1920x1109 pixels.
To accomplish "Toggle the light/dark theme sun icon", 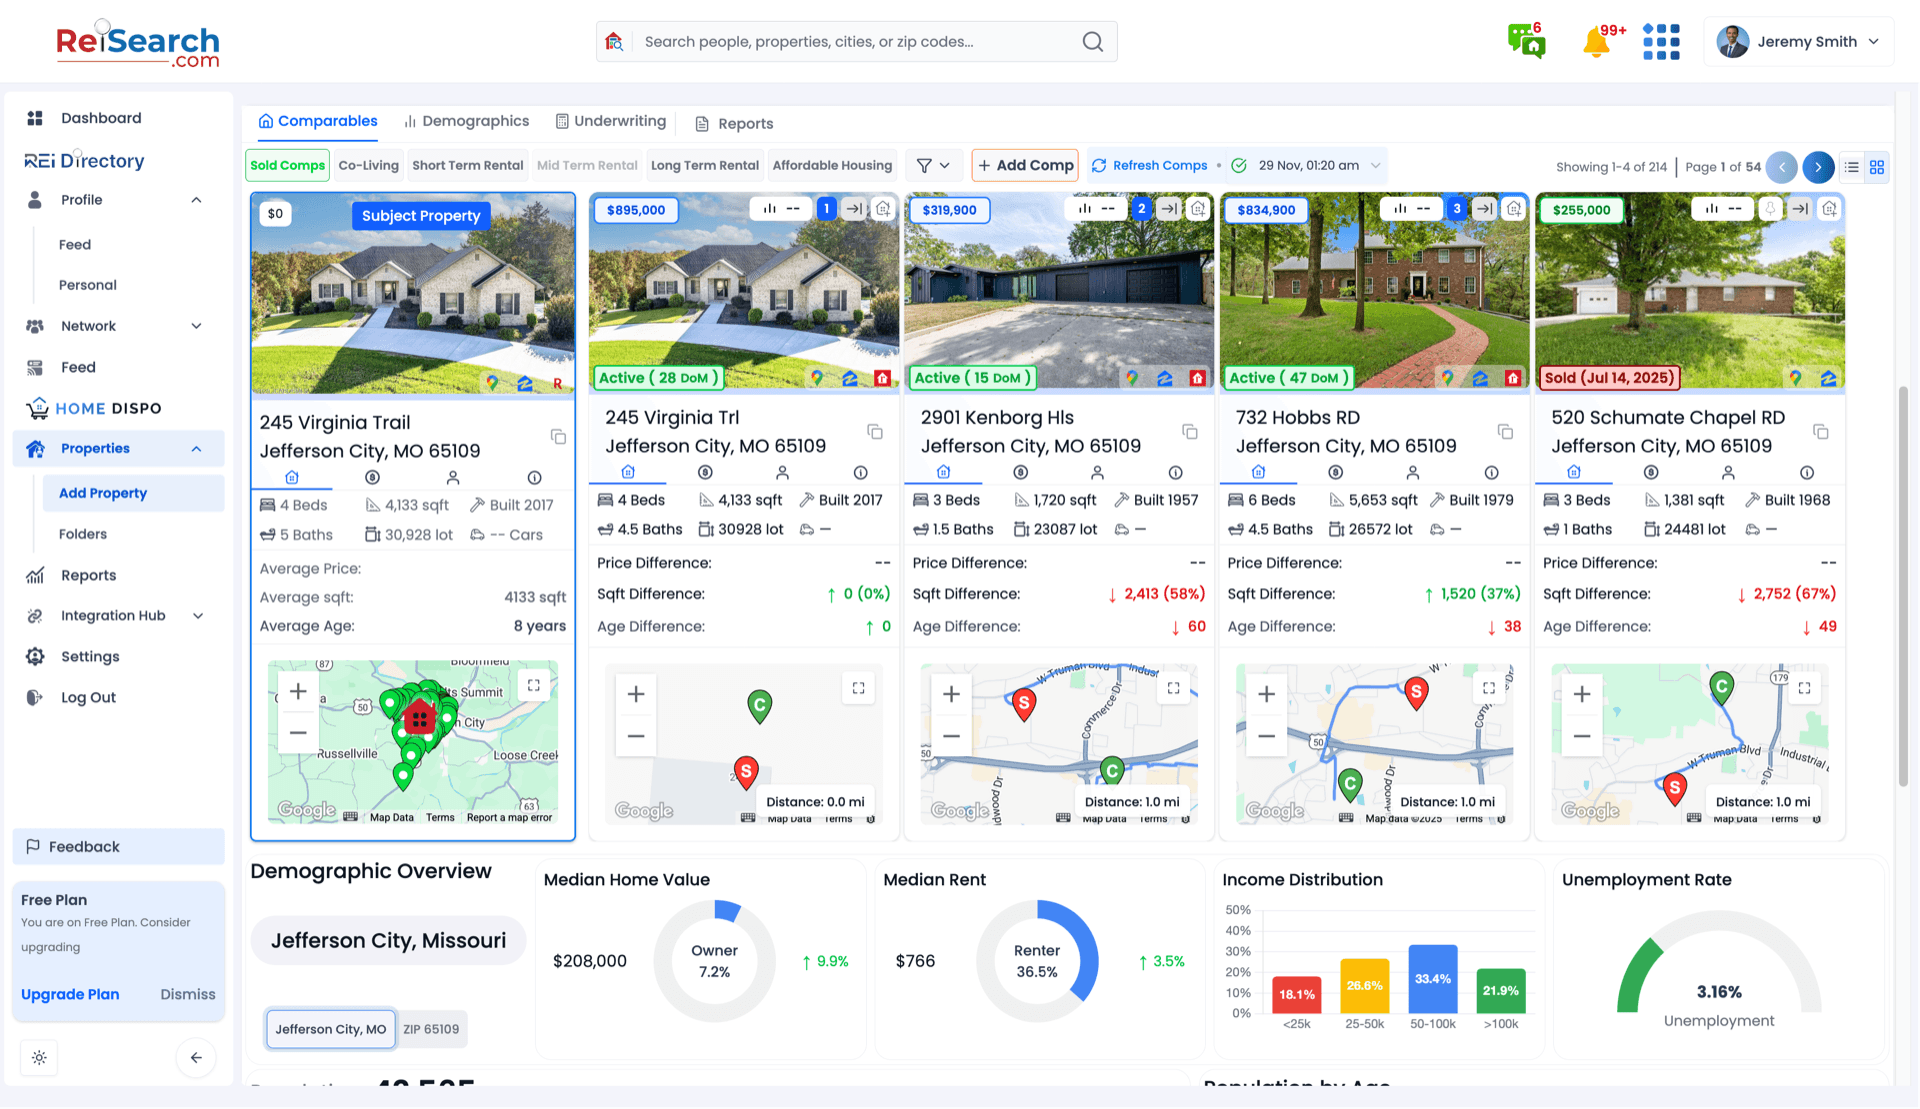I will pyautogui.click(x=39, y=1058).
